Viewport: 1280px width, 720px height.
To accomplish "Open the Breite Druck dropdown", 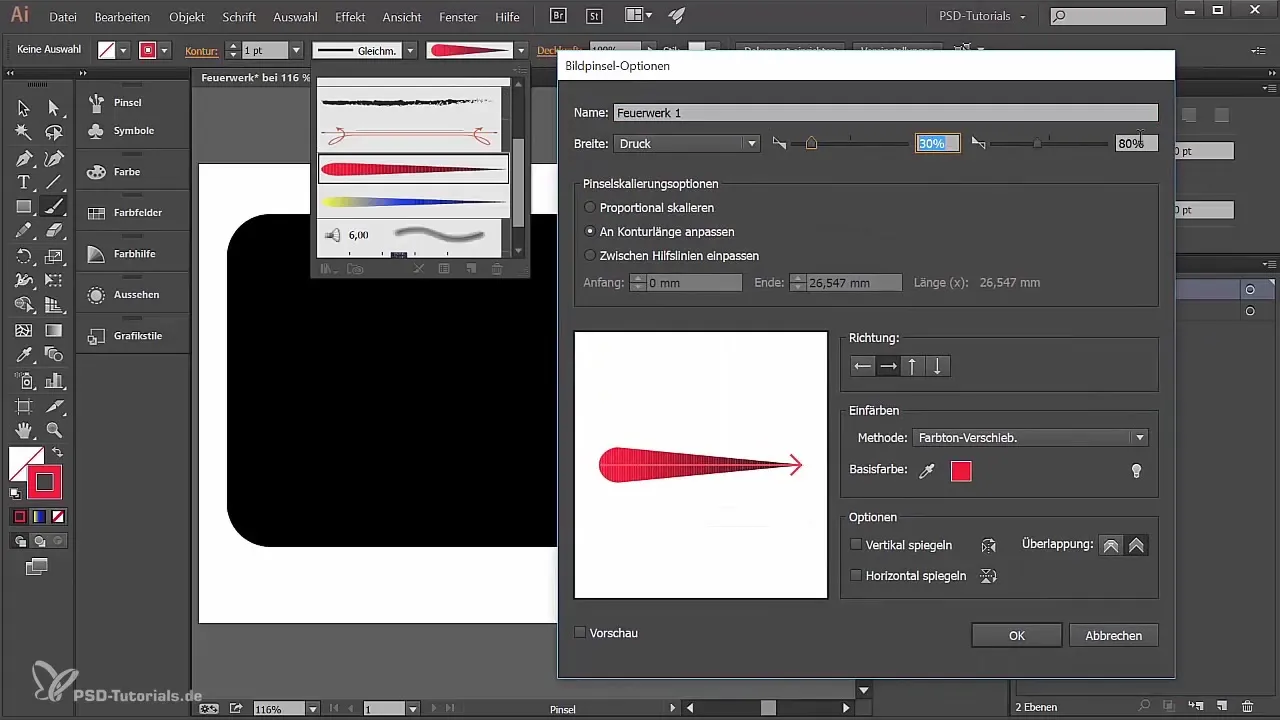I will 686,143.
